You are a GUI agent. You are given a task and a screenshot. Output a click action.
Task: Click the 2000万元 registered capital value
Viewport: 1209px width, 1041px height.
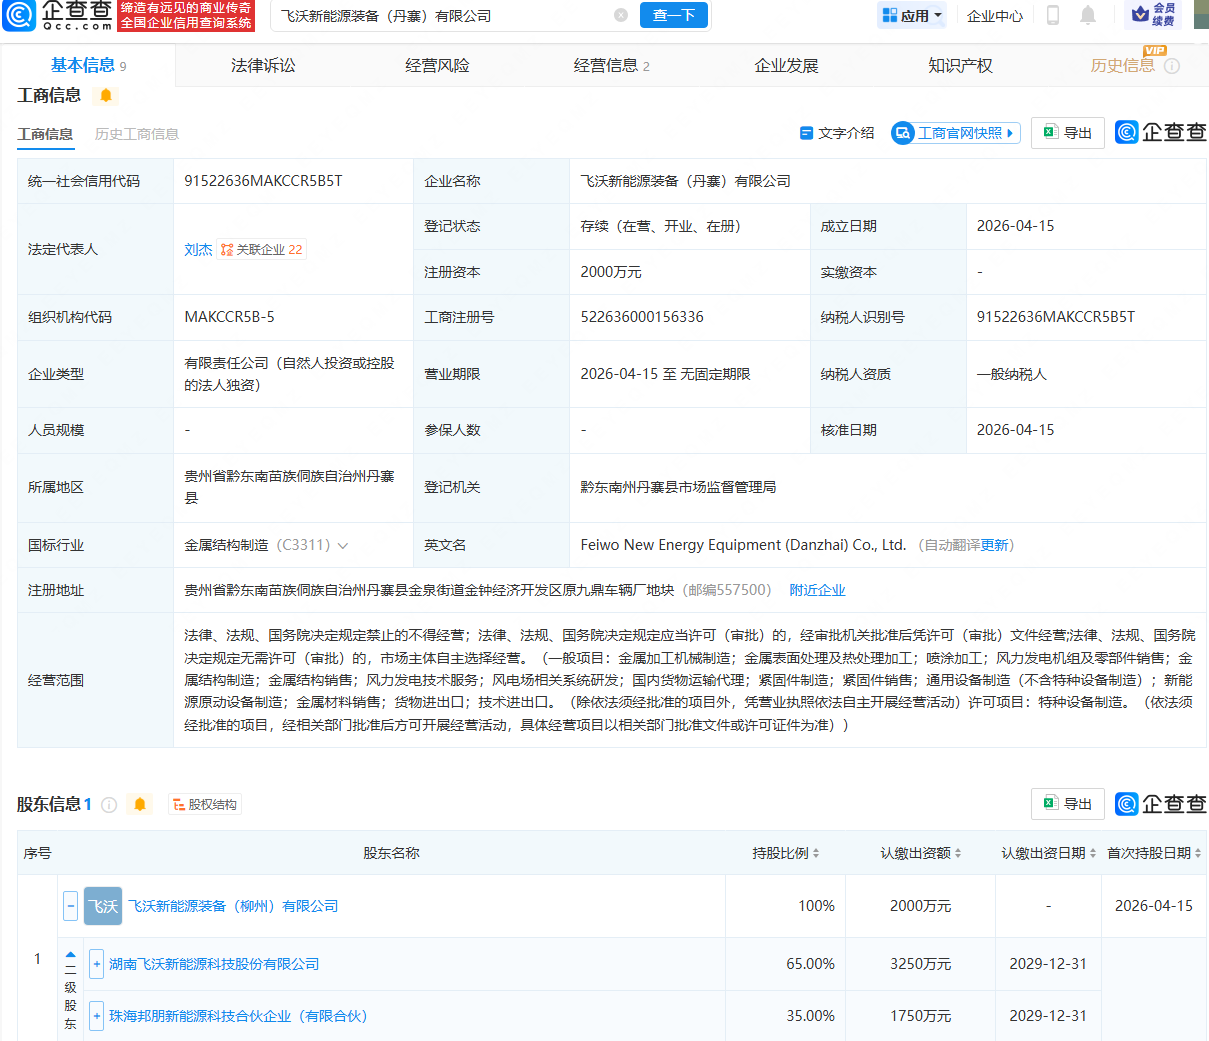(611, 272)
